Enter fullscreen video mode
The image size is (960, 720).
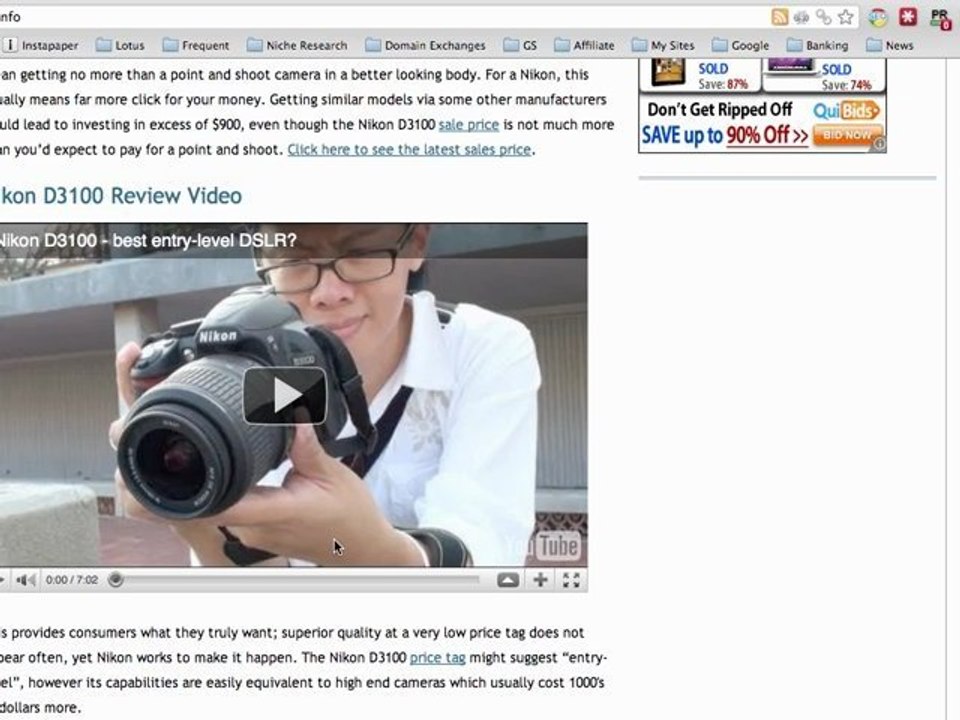[x=571, y=580]
